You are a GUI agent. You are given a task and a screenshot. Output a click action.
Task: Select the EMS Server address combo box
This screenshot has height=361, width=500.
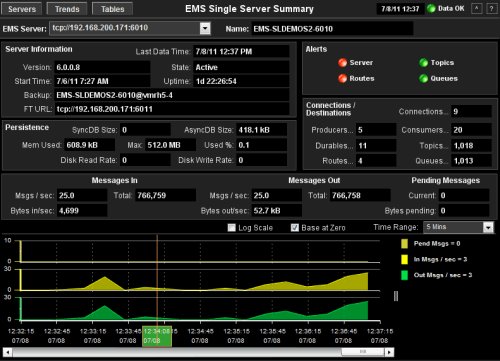pyautogui.click(x=130, y=28)
